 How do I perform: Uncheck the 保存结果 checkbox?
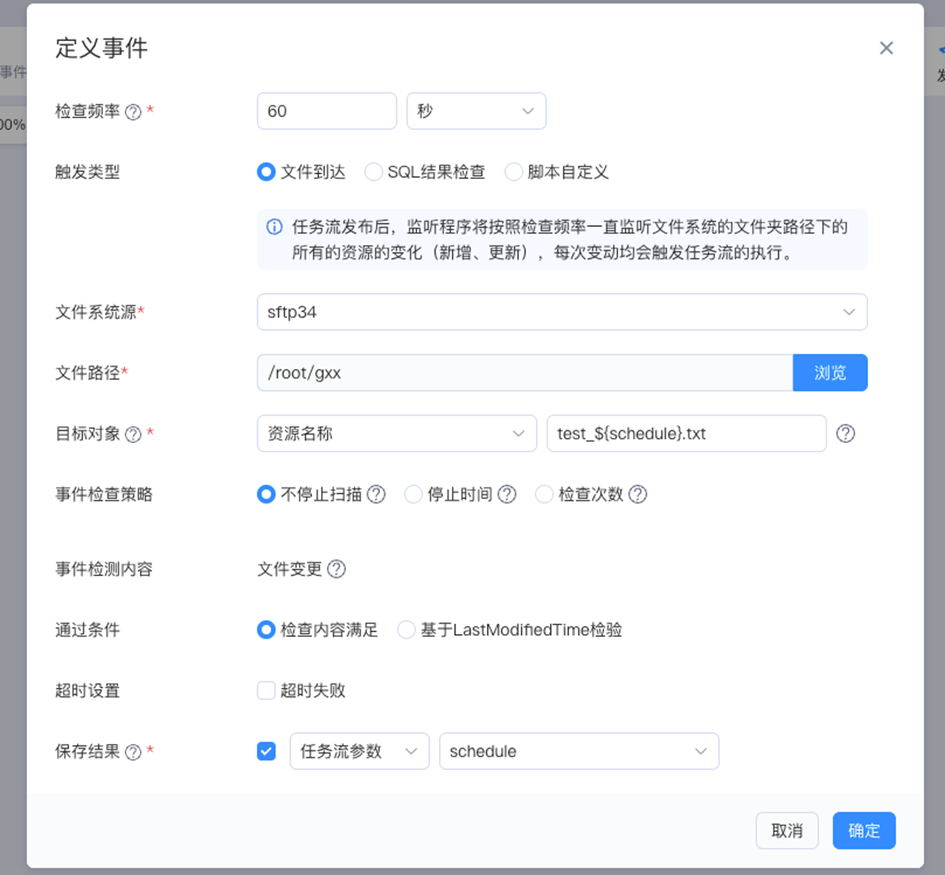pyautogui.click(x=266, y=751)
